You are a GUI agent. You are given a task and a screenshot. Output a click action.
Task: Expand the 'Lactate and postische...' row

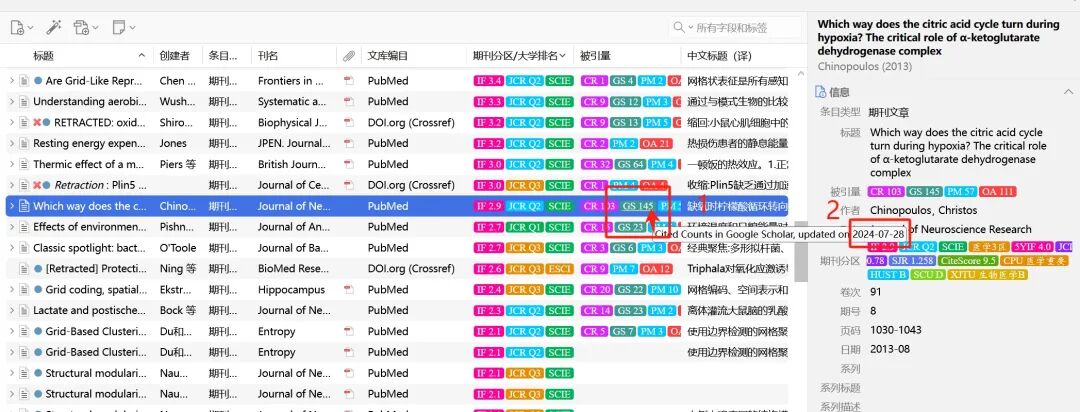pyautogui.click(x=12, y=310)
